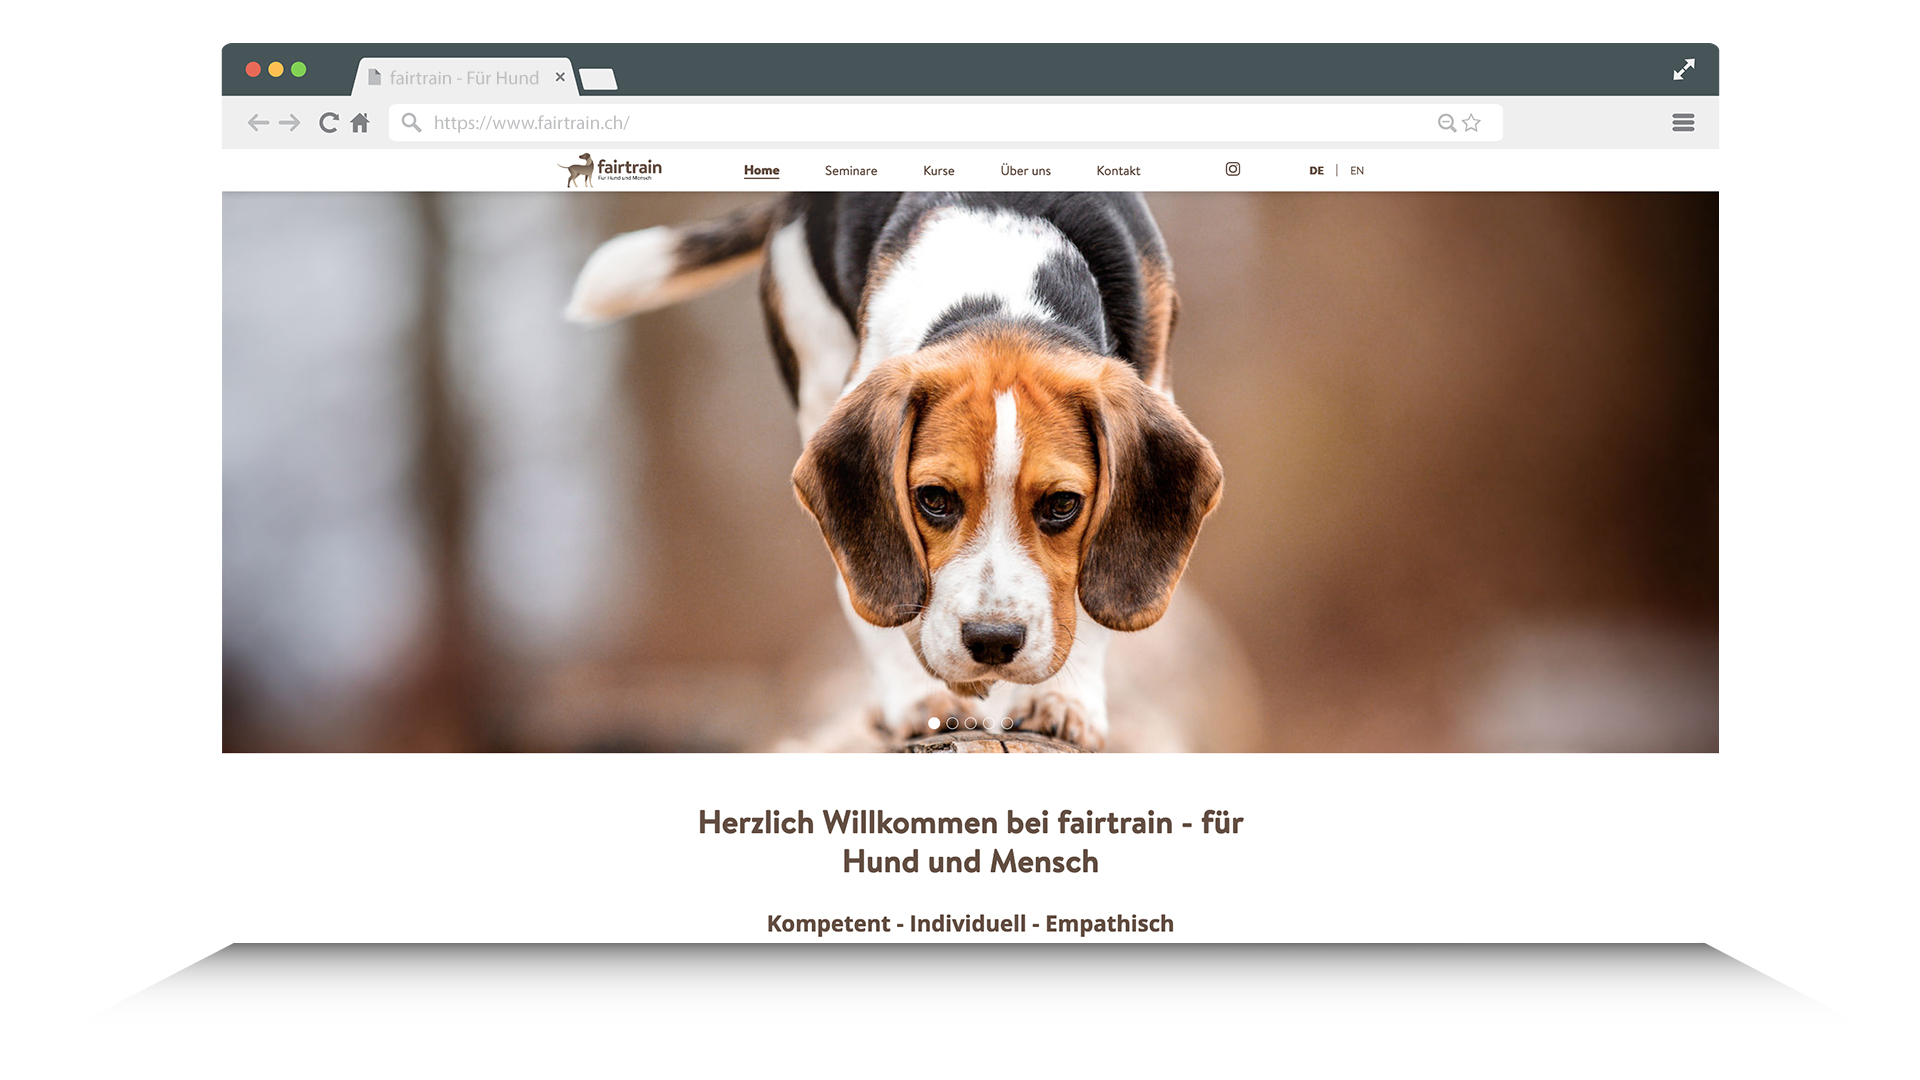Open the Seminare menu item

[851, 171]
